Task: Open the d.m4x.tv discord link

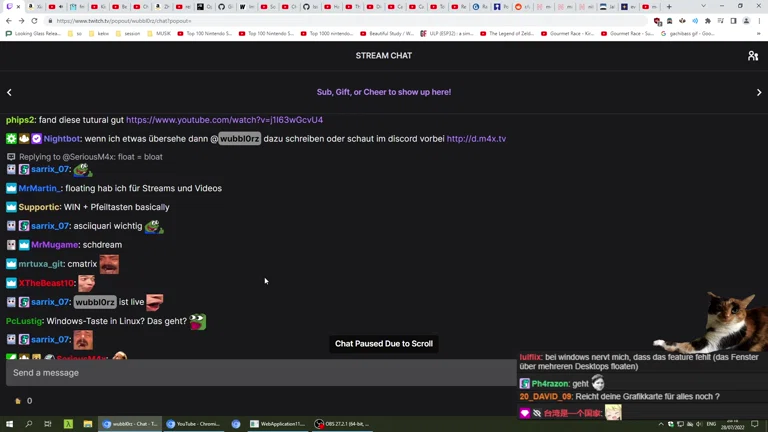Action: 476,139
